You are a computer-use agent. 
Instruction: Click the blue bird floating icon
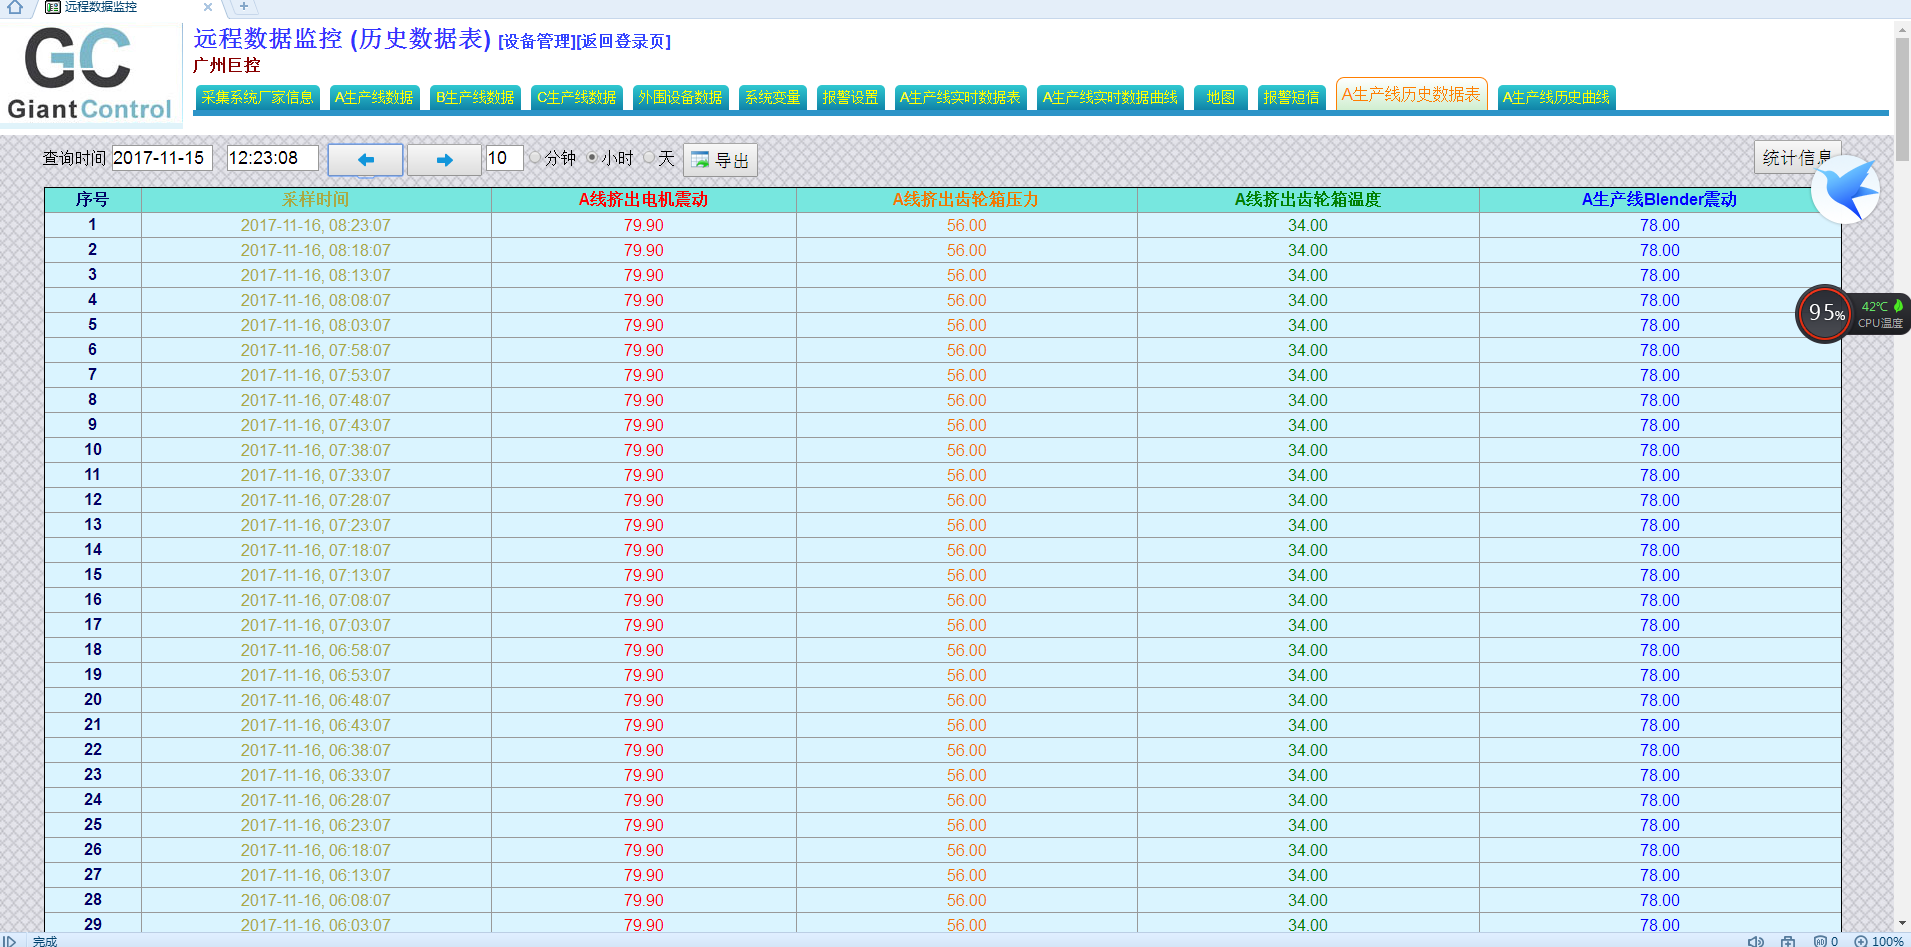1845,189
